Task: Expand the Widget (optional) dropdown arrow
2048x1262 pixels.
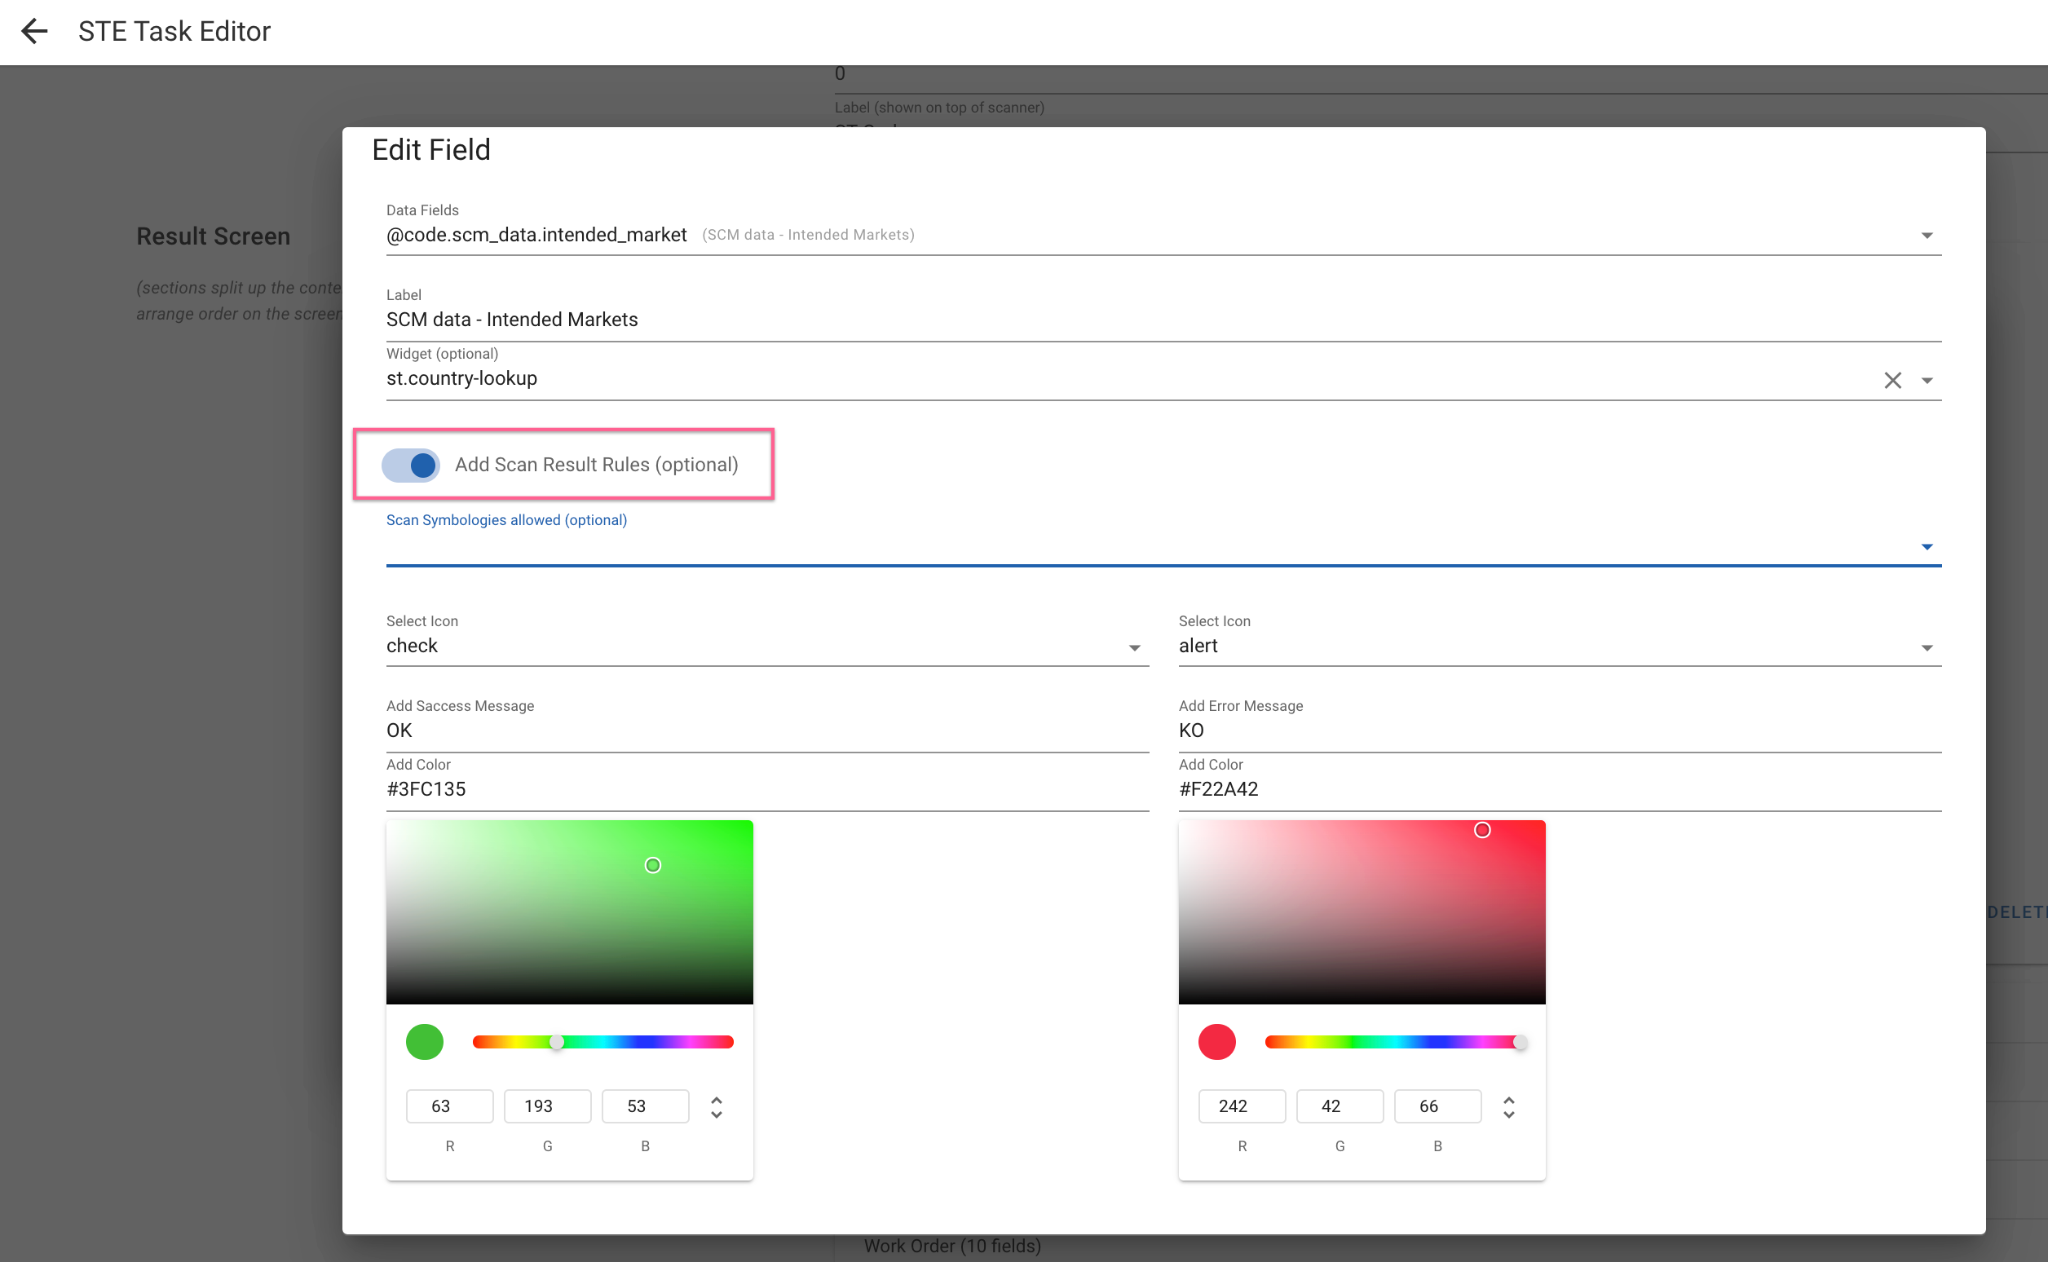Action: click(x=1926, y=381)
